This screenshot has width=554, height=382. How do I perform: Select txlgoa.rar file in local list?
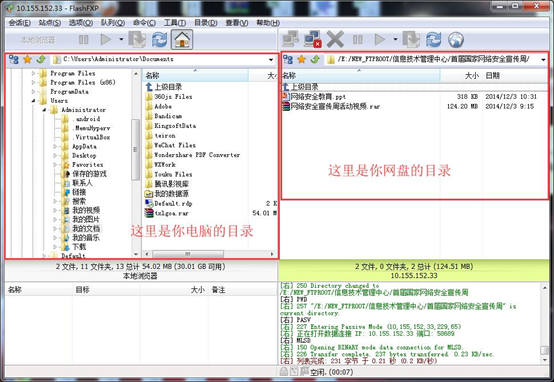(171, 213)
